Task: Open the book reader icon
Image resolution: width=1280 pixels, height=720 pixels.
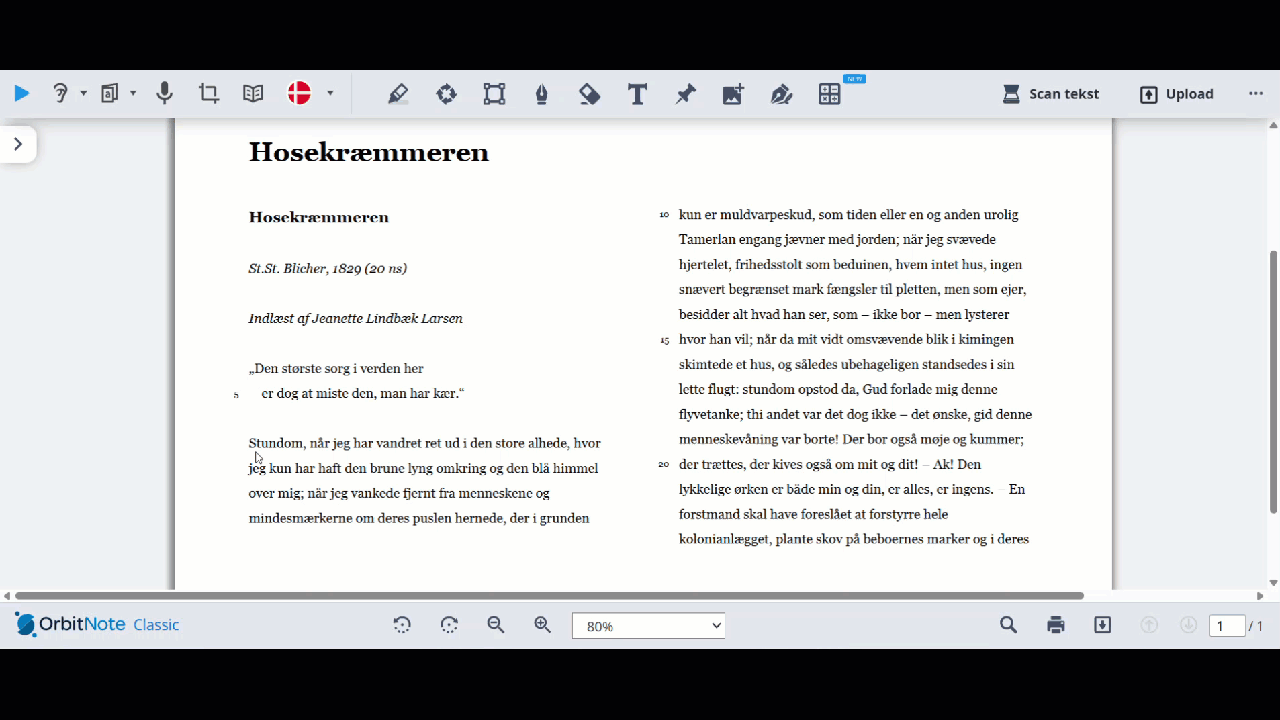Action: pyautogui.click(x=253, y=94)
